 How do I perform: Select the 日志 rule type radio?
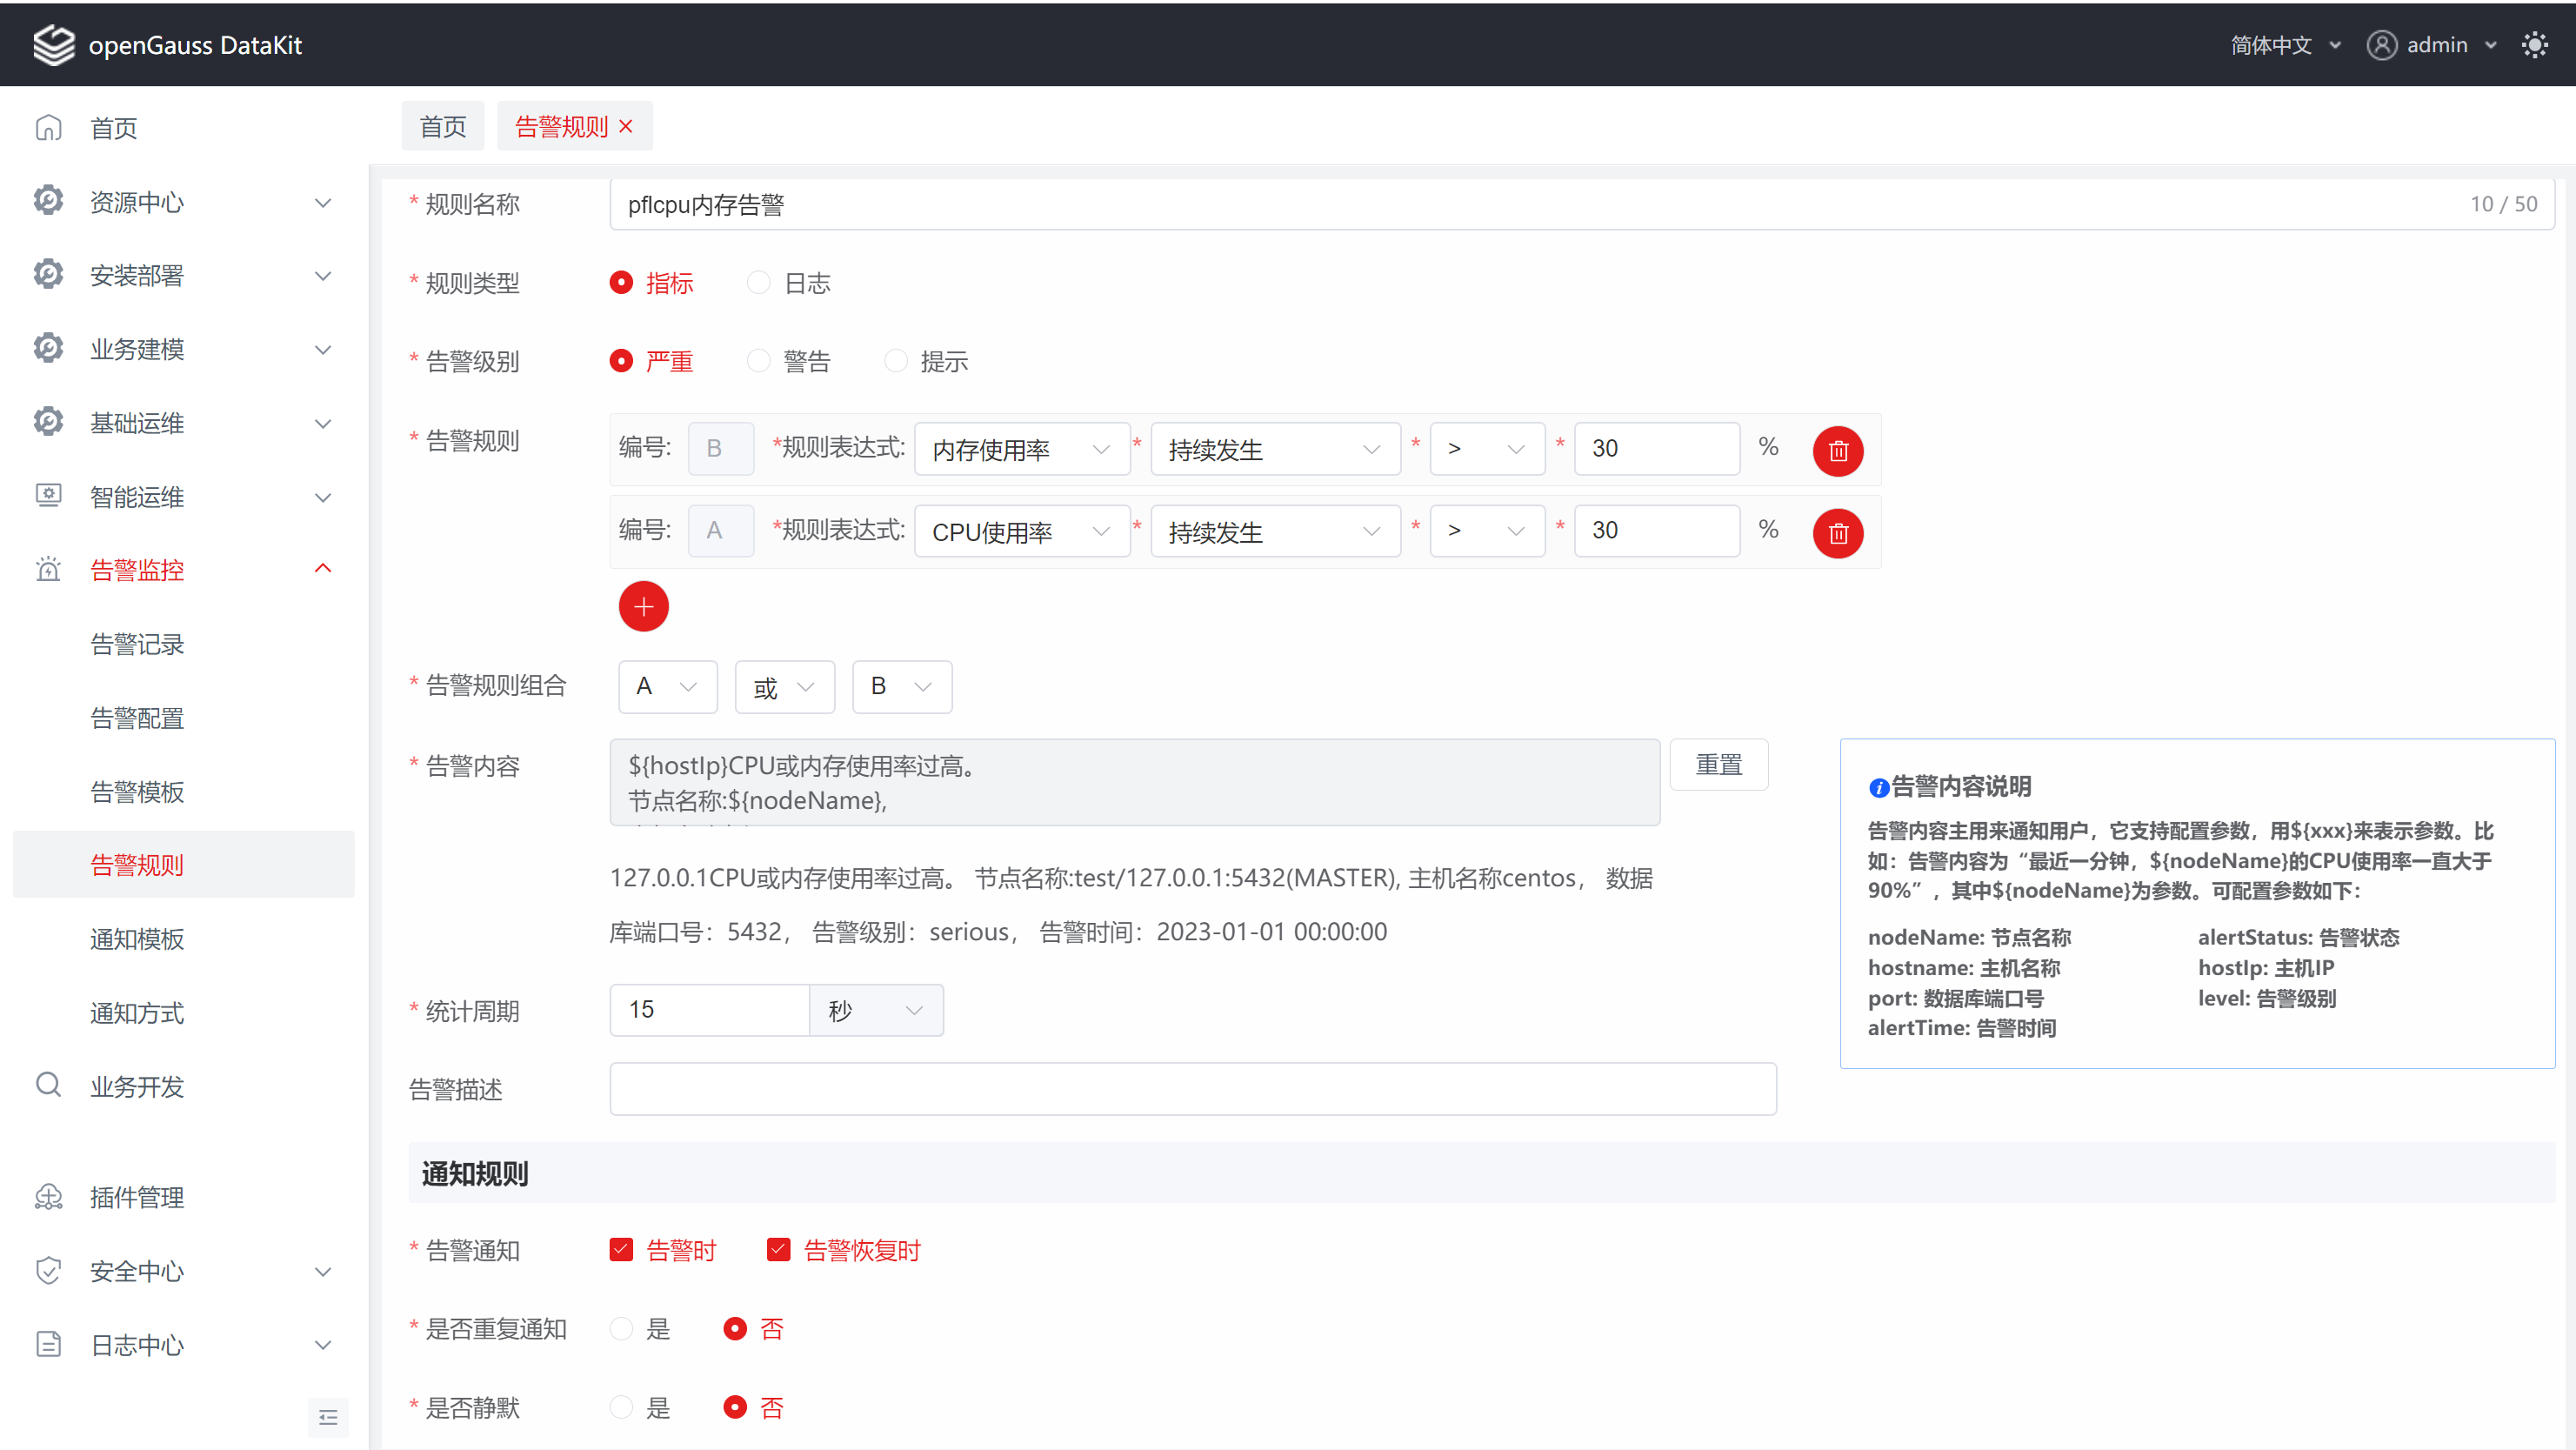[759, 283]
